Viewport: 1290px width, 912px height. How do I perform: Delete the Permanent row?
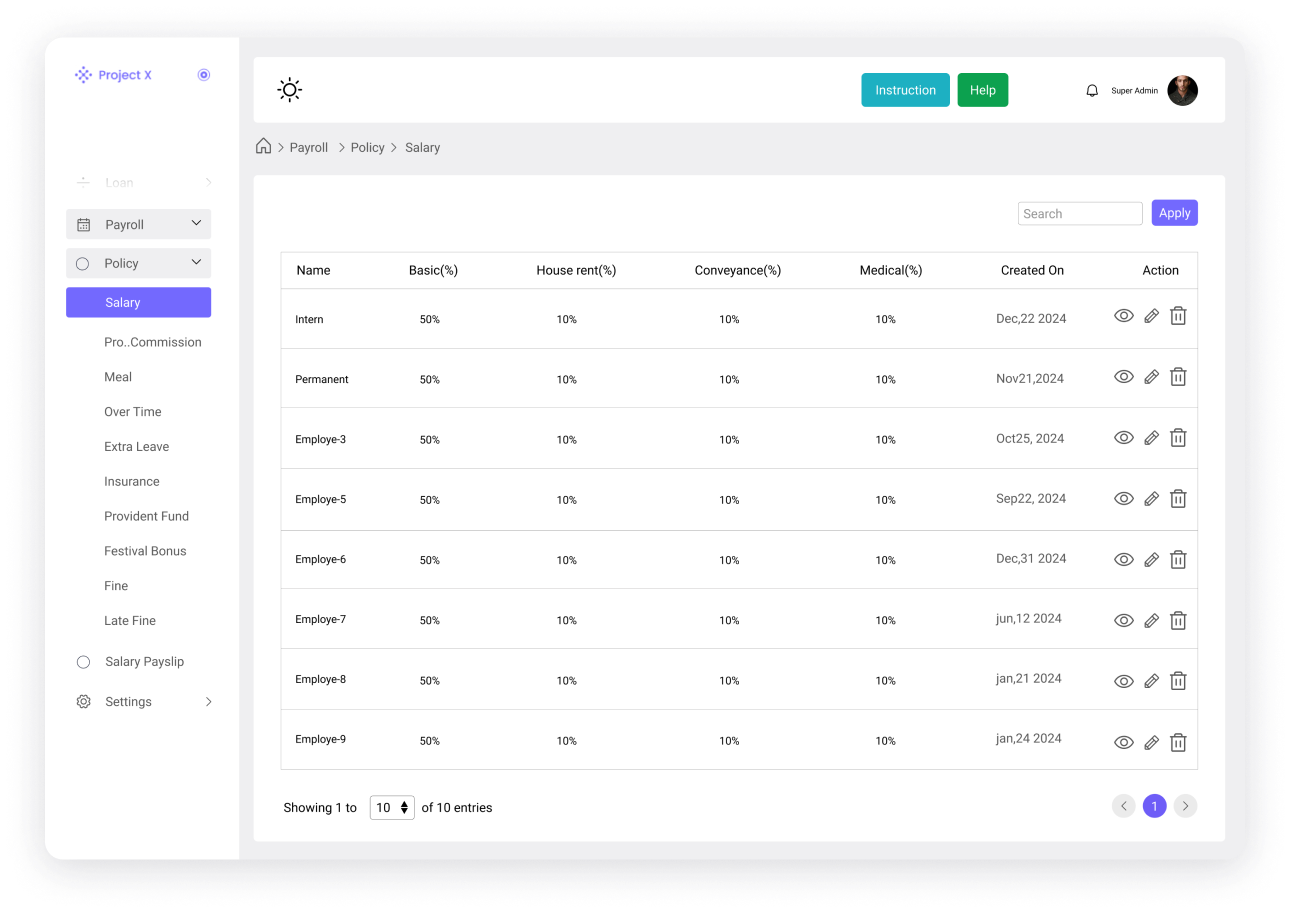click(x=1178, y=377)
